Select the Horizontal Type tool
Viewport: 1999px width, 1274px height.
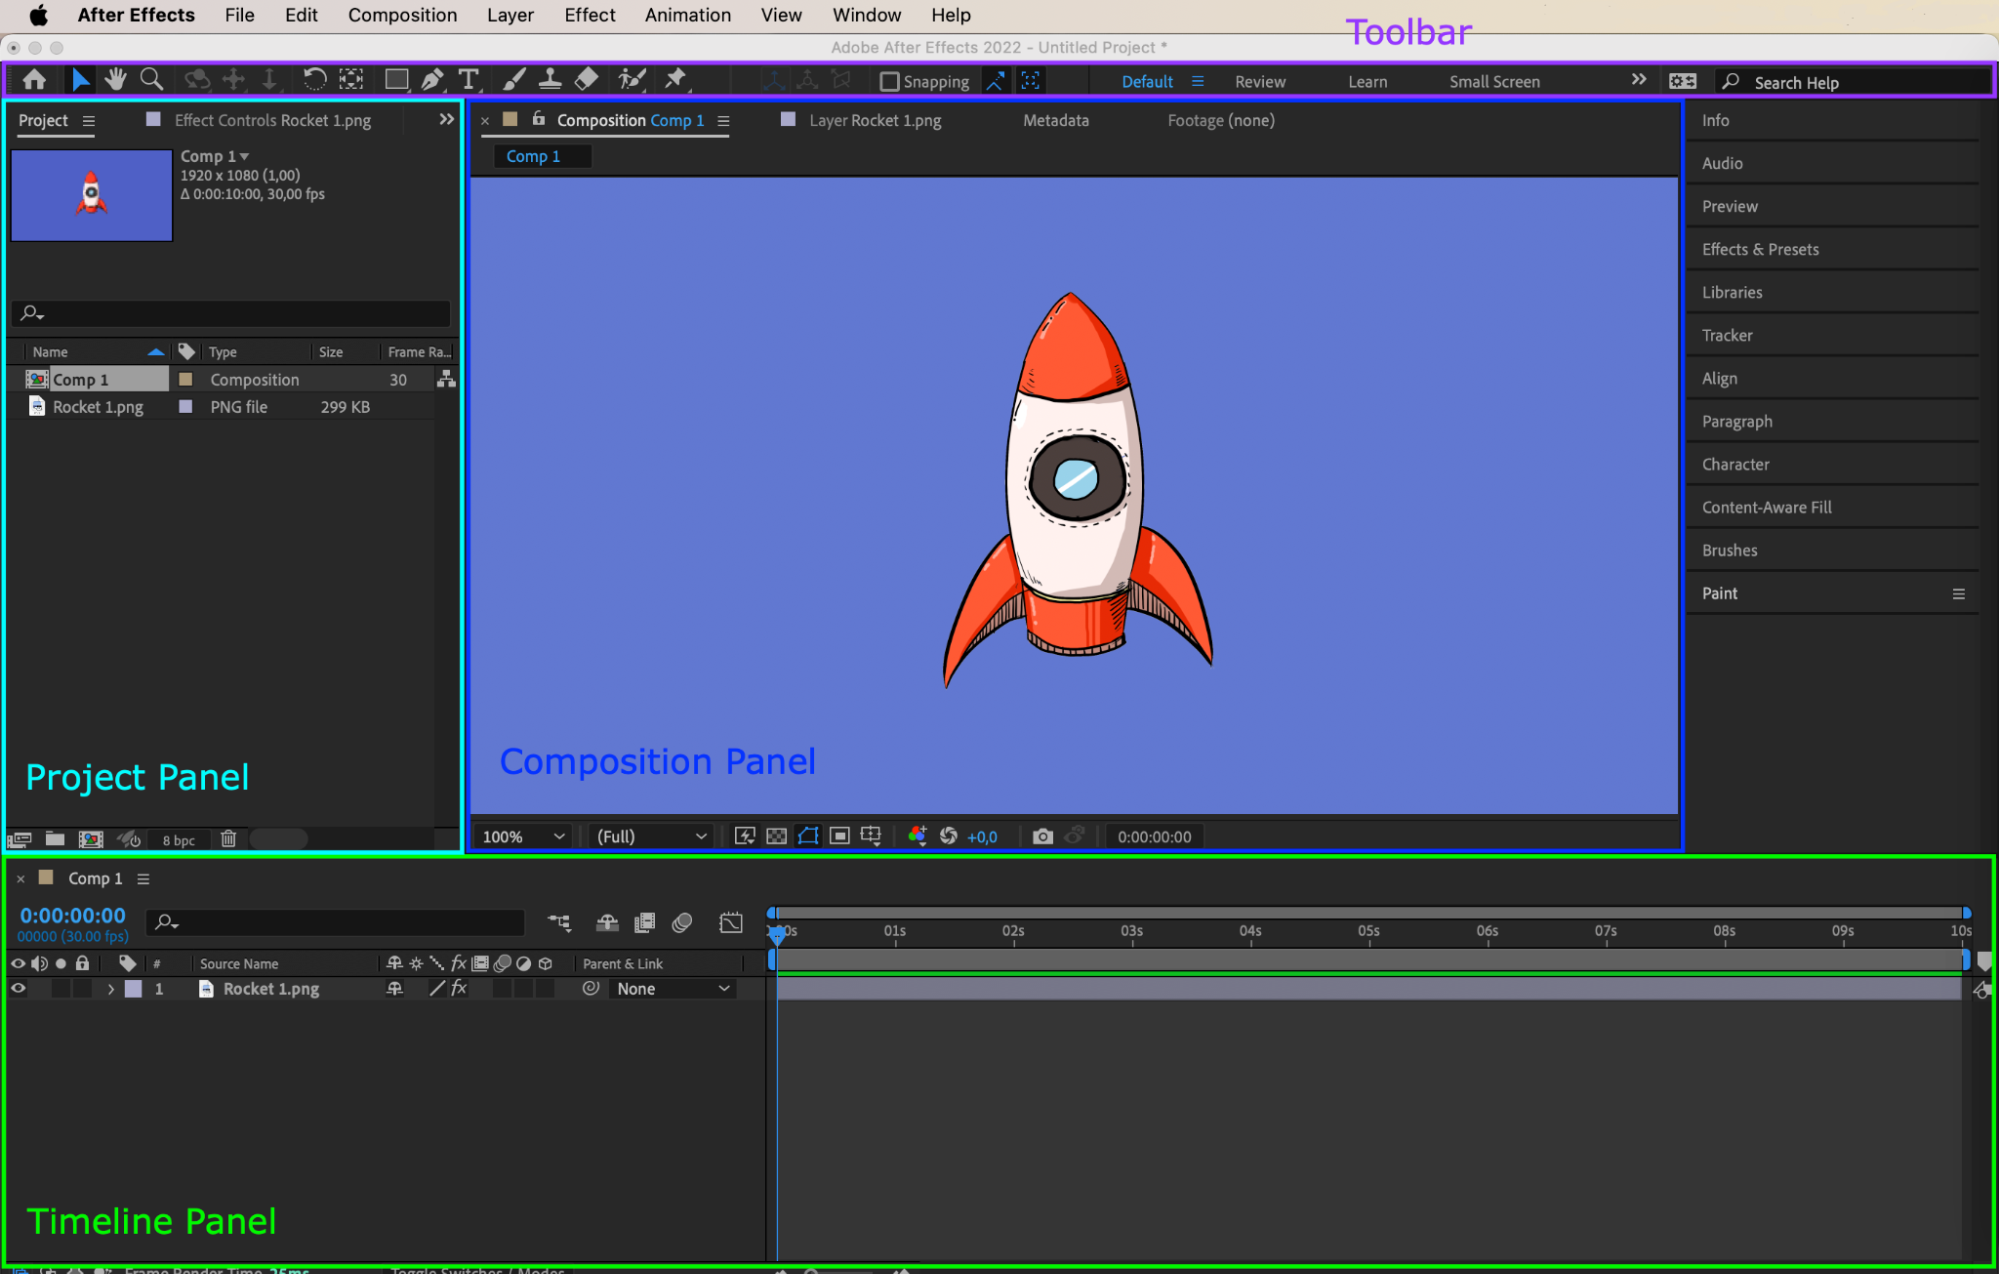point(468,80)
